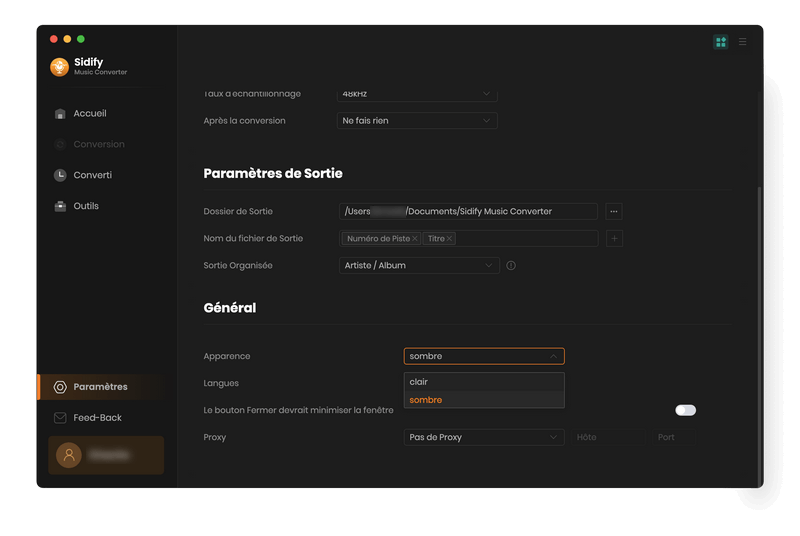Browse output folder with ellipsis button
The image size is (800, 536).
(x=614, y=211)
